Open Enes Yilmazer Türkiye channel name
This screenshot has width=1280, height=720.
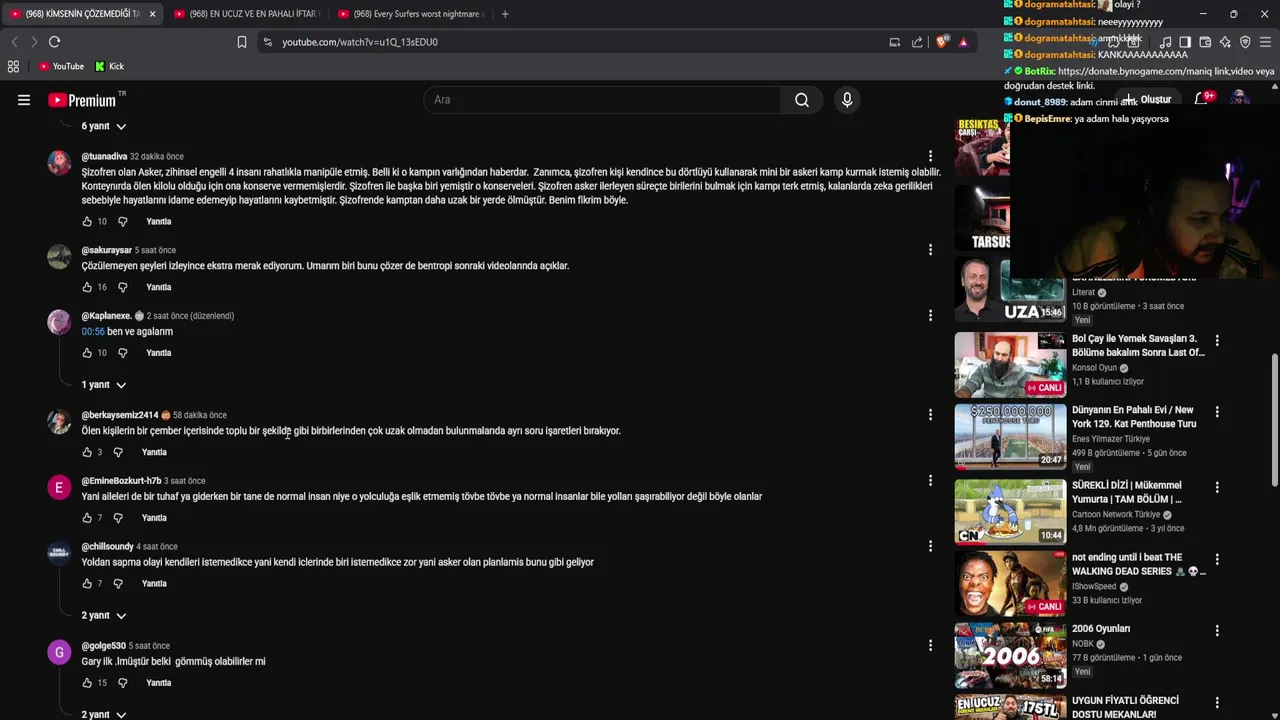[1111, 439]
